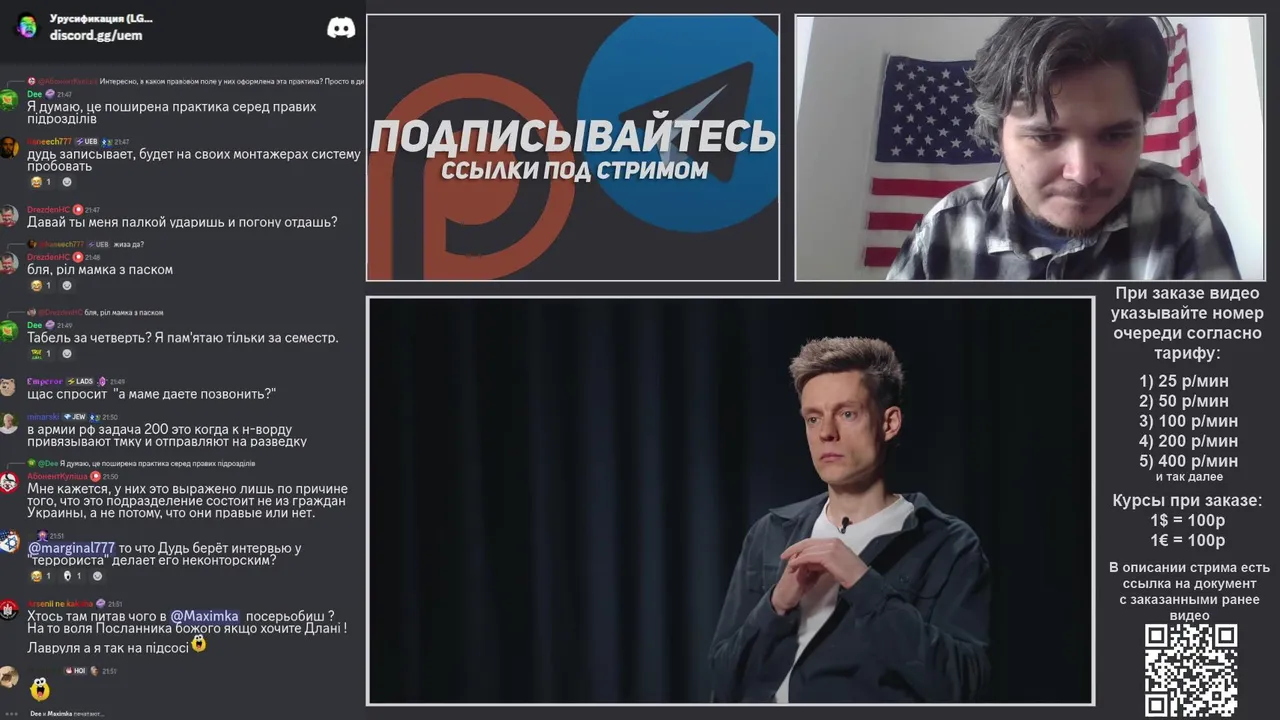Click the webcam feed with the US flag
The image size is (1280, 720).
[x=1030, y=148]
